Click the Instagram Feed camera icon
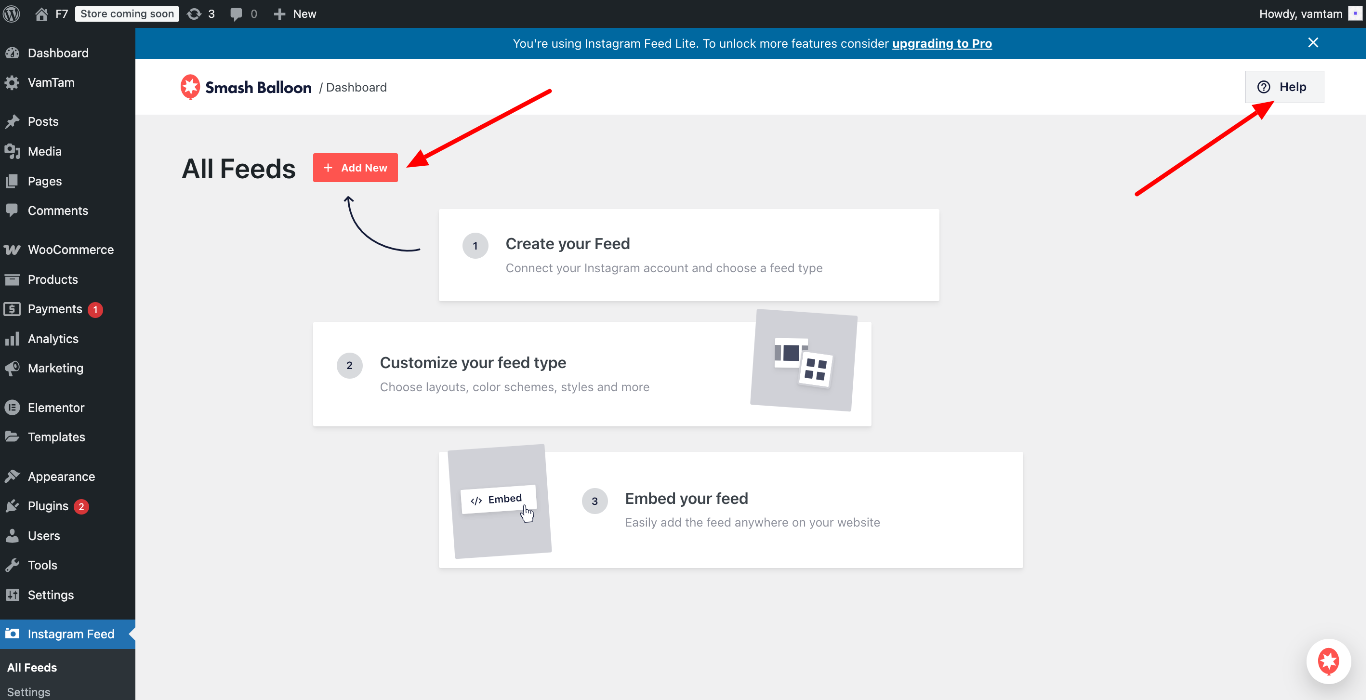The height and width of the screenshot is (700, 1366). pos(12,634)
